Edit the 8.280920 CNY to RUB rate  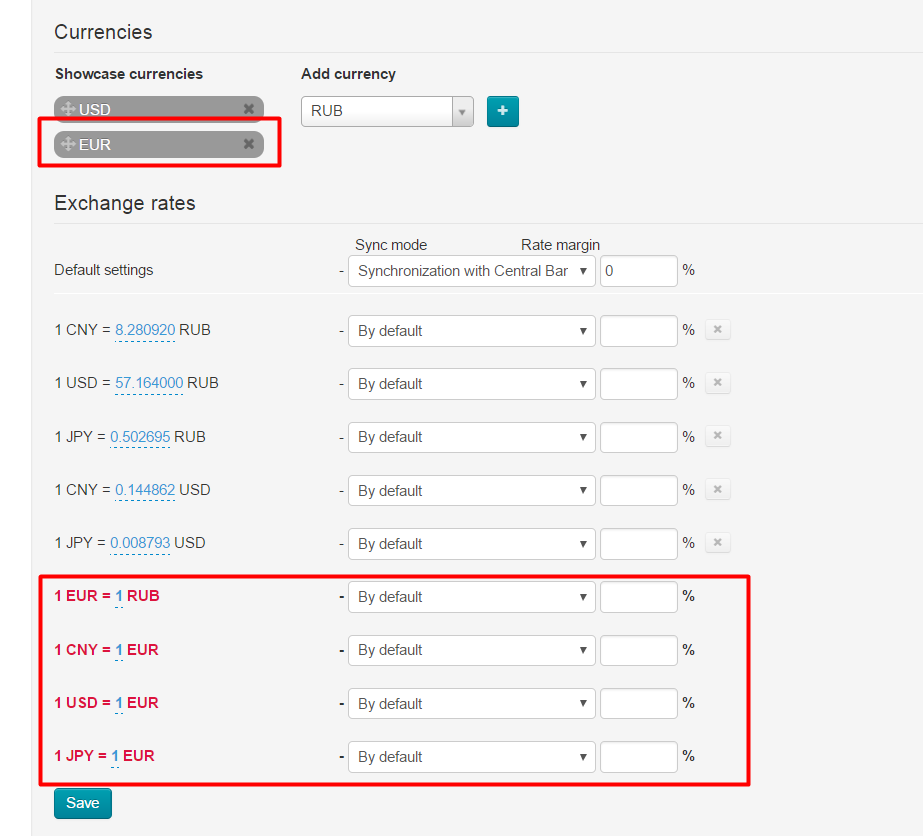145,330
